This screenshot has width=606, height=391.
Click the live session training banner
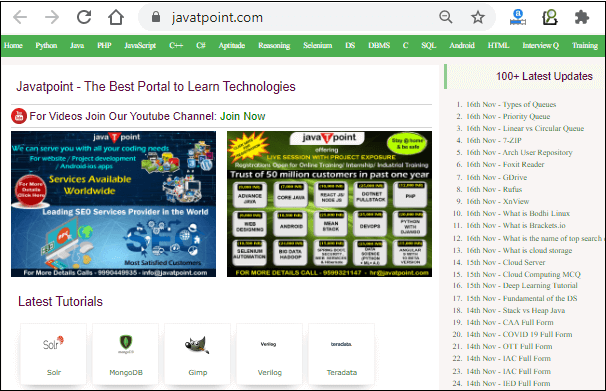pyautogui.click(x=329, y=204)
